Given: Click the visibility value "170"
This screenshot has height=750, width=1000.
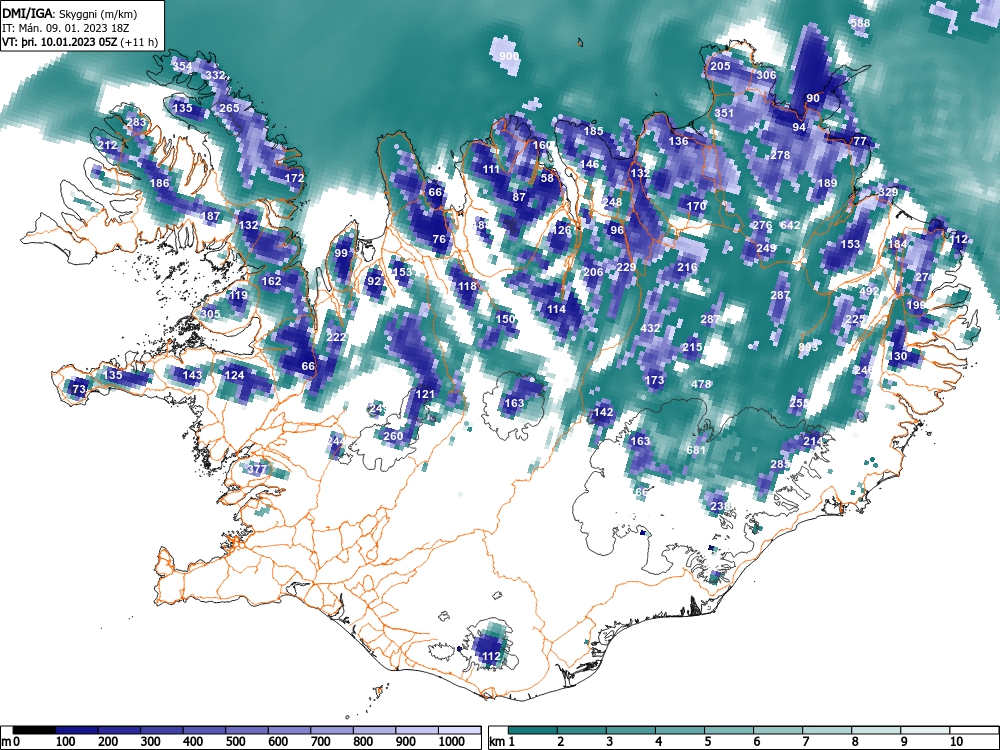Looking at the screenshot, I should click(x=696, y=206).
